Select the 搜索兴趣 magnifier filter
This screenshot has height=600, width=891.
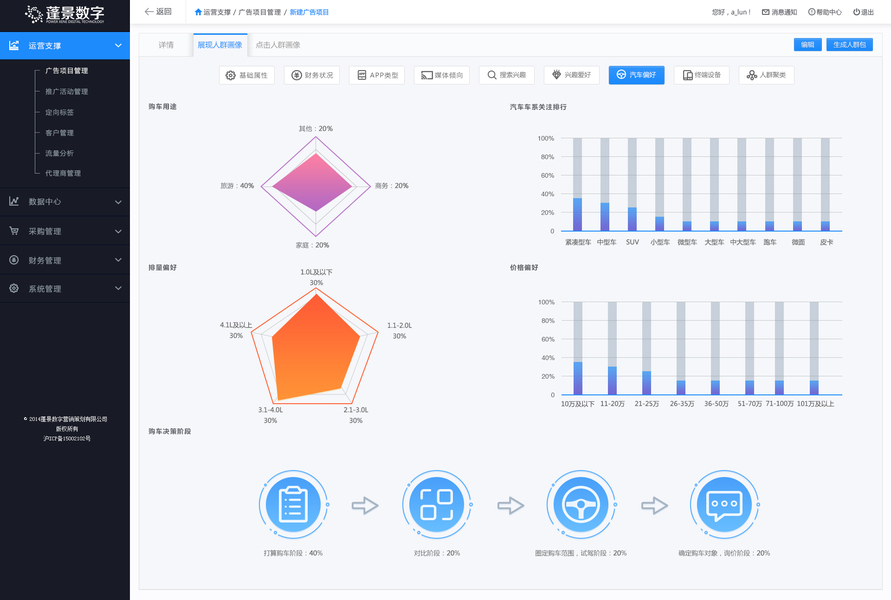pyautogui.click(x=507, y=75)
